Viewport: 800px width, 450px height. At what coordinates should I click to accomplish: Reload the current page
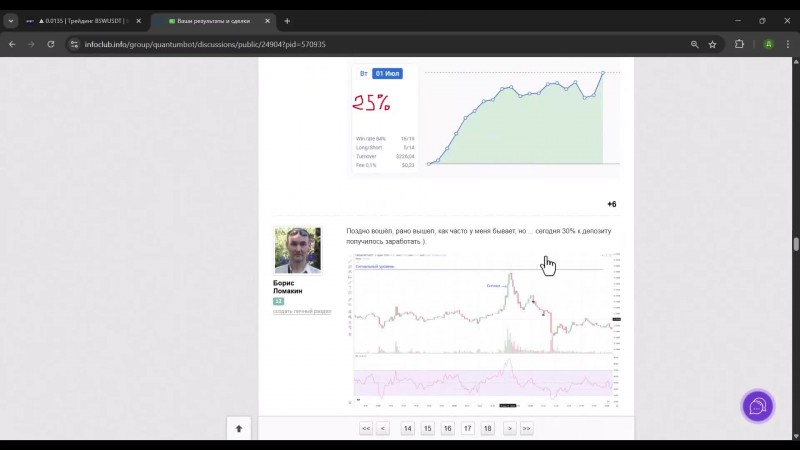51,44
